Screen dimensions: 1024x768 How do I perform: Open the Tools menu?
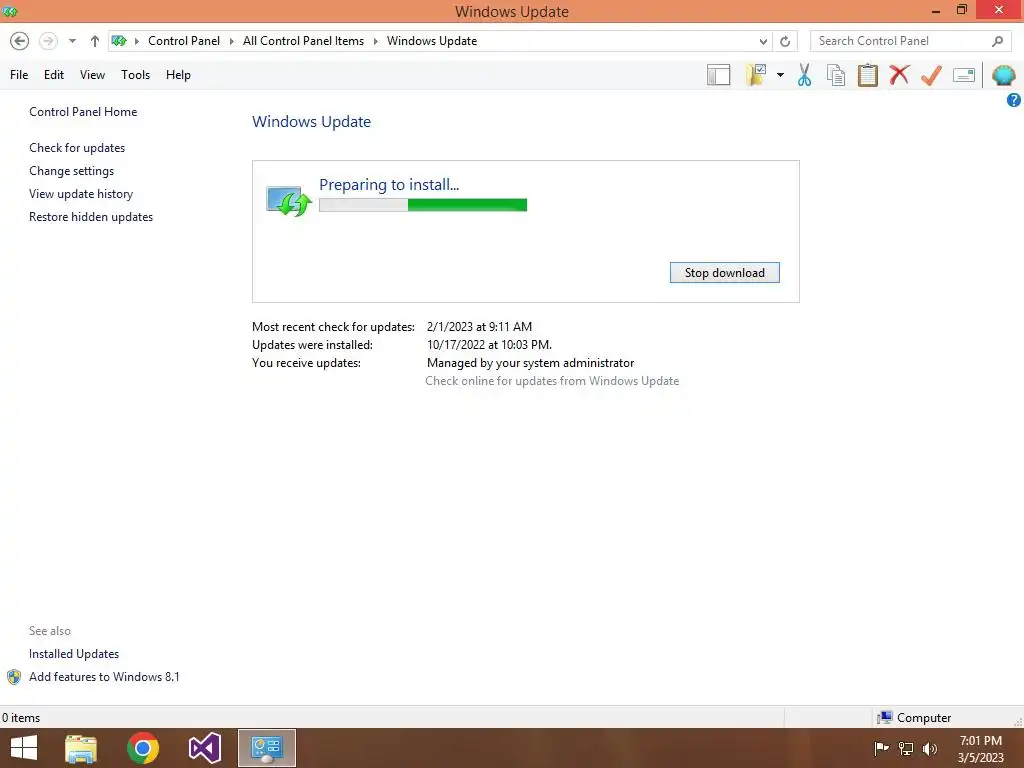[135, 74]
